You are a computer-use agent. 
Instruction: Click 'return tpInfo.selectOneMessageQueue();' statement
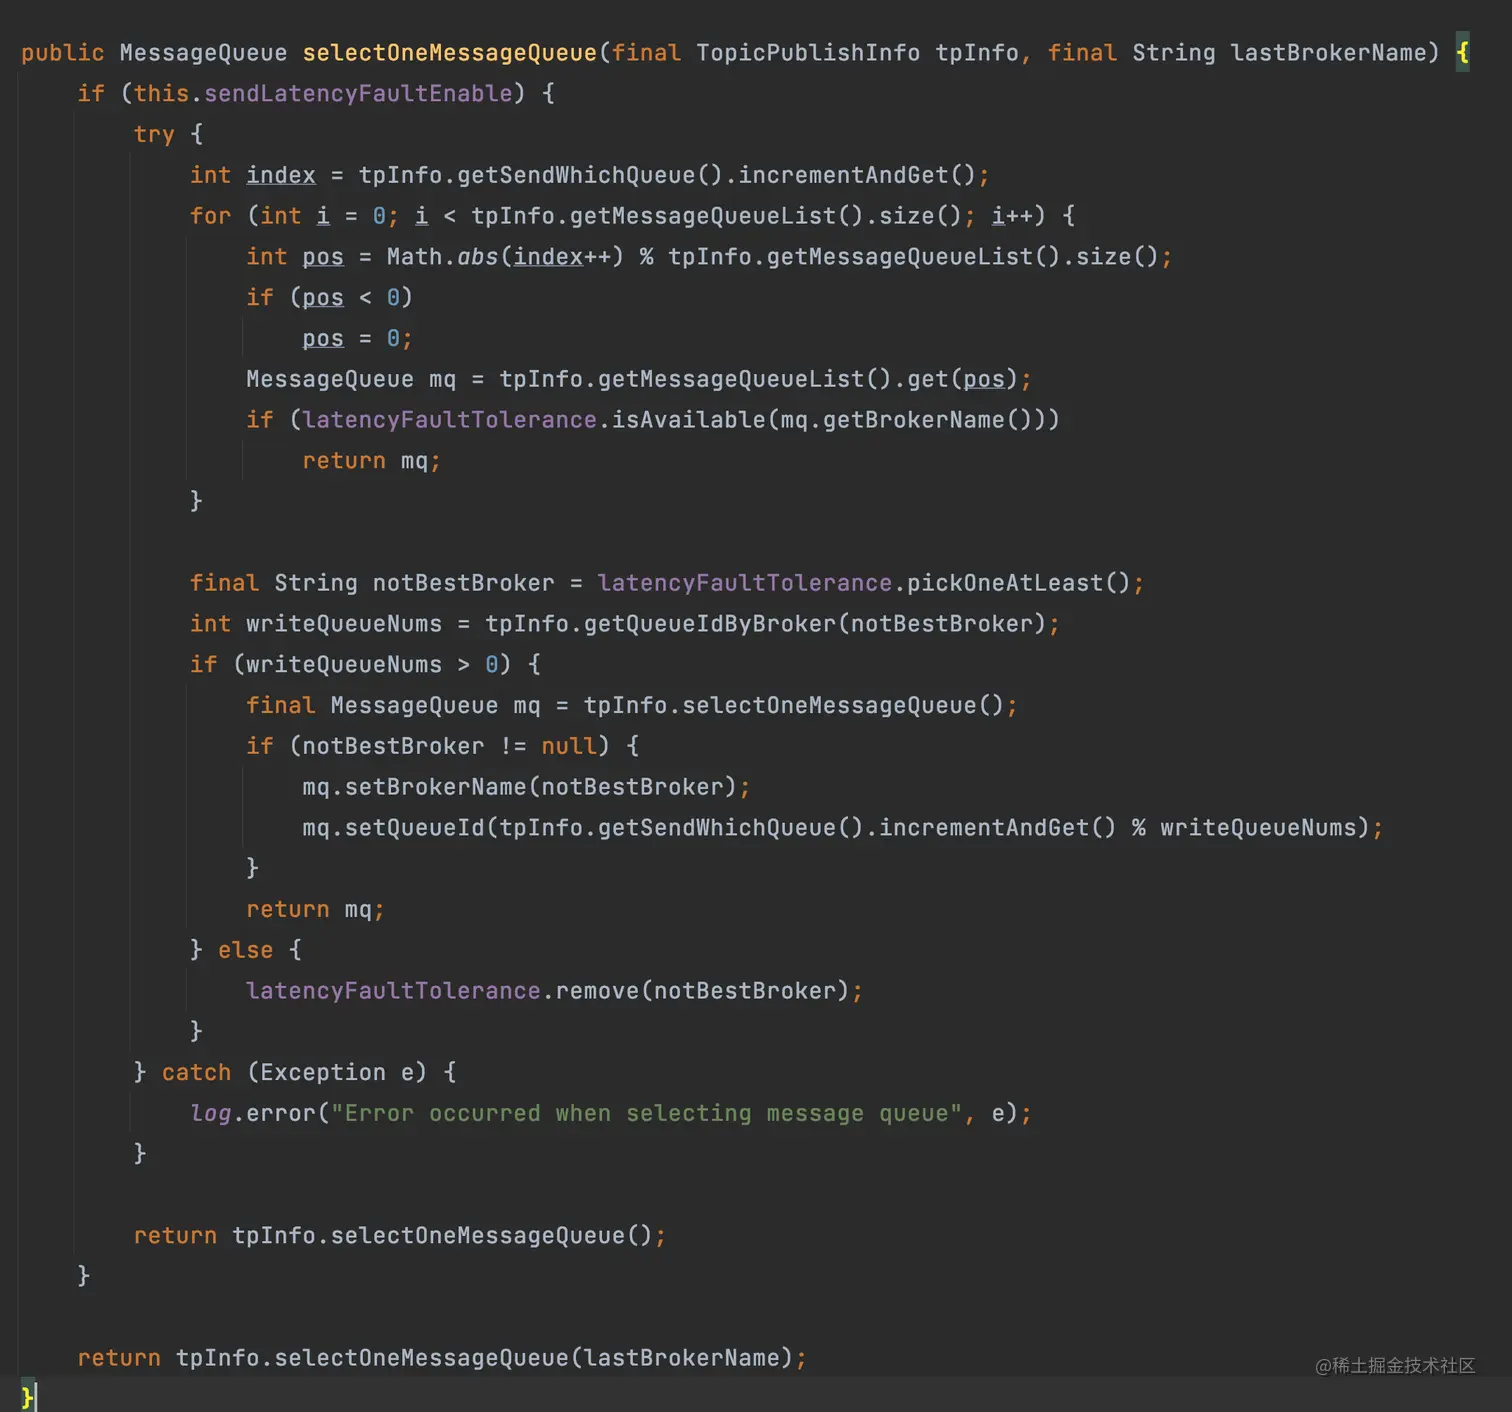point(400,1236)
